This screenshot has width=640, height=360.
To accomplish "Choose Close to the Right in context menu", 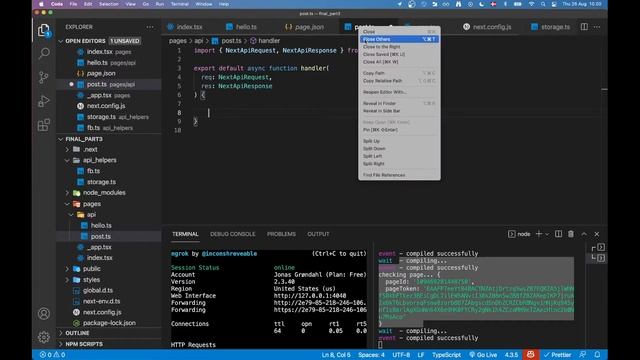I will [399, 47].
